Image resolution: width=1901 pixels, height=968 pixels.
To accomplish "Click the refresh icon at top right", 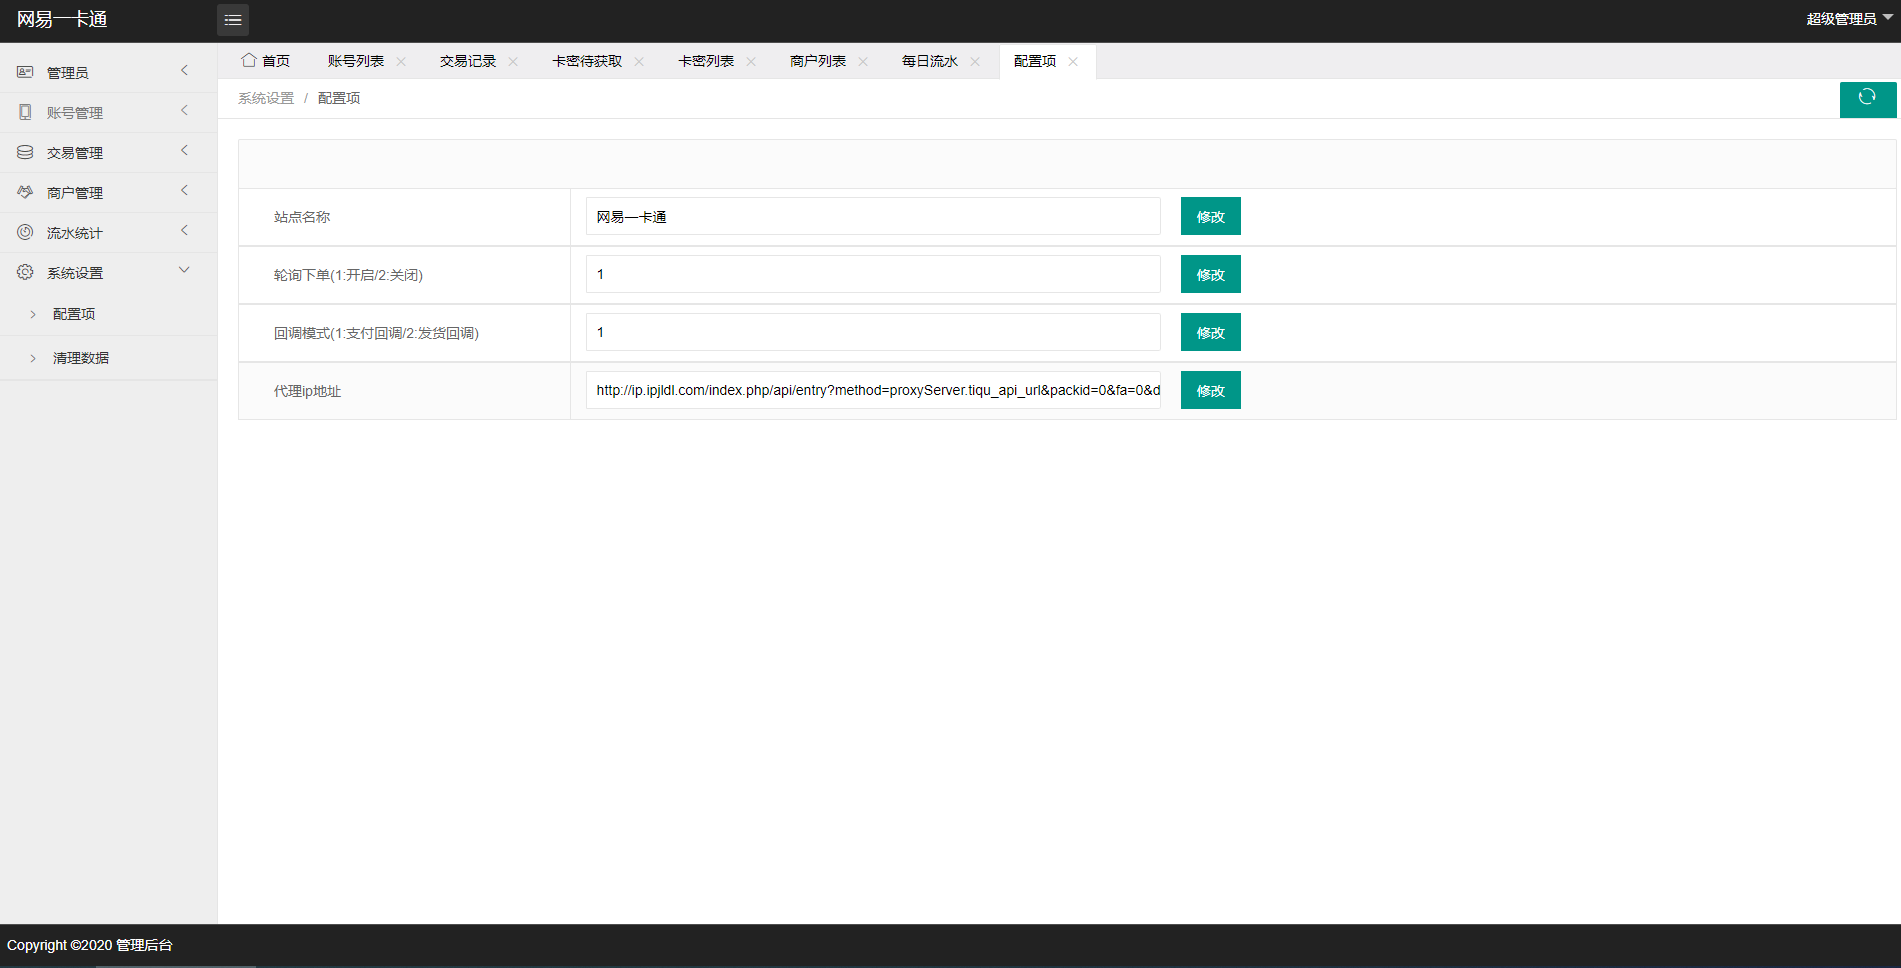I will click(1866, 99).
